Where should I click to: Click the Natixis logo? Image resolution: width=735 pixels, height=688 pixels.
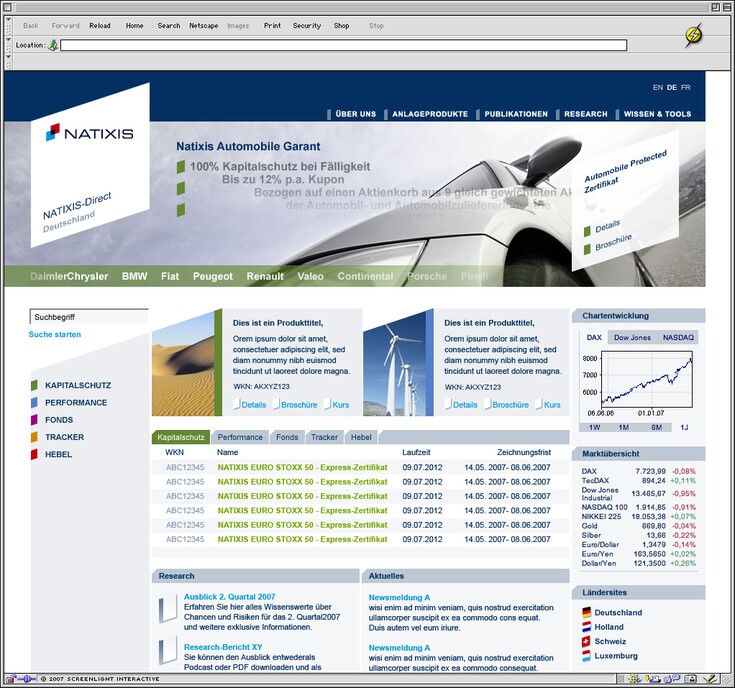90,133
